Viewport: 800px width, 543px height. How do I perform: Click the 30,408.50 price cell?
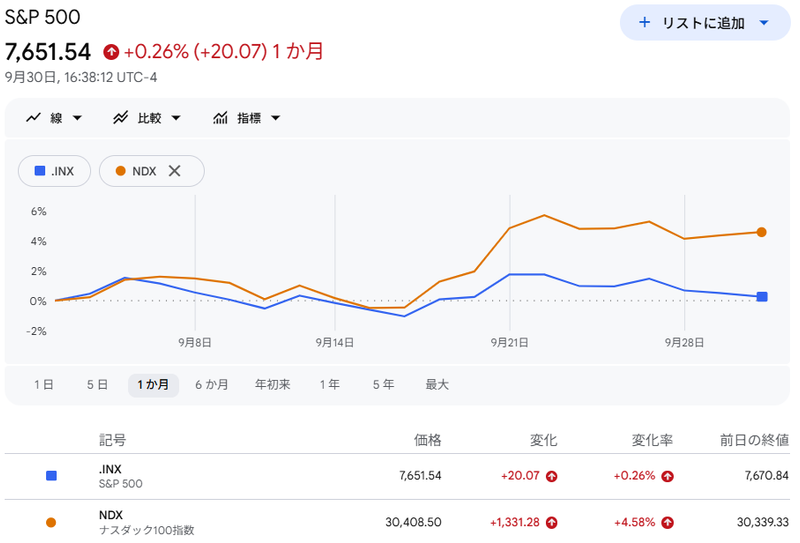pyautogui.click(x=413, y=522)
